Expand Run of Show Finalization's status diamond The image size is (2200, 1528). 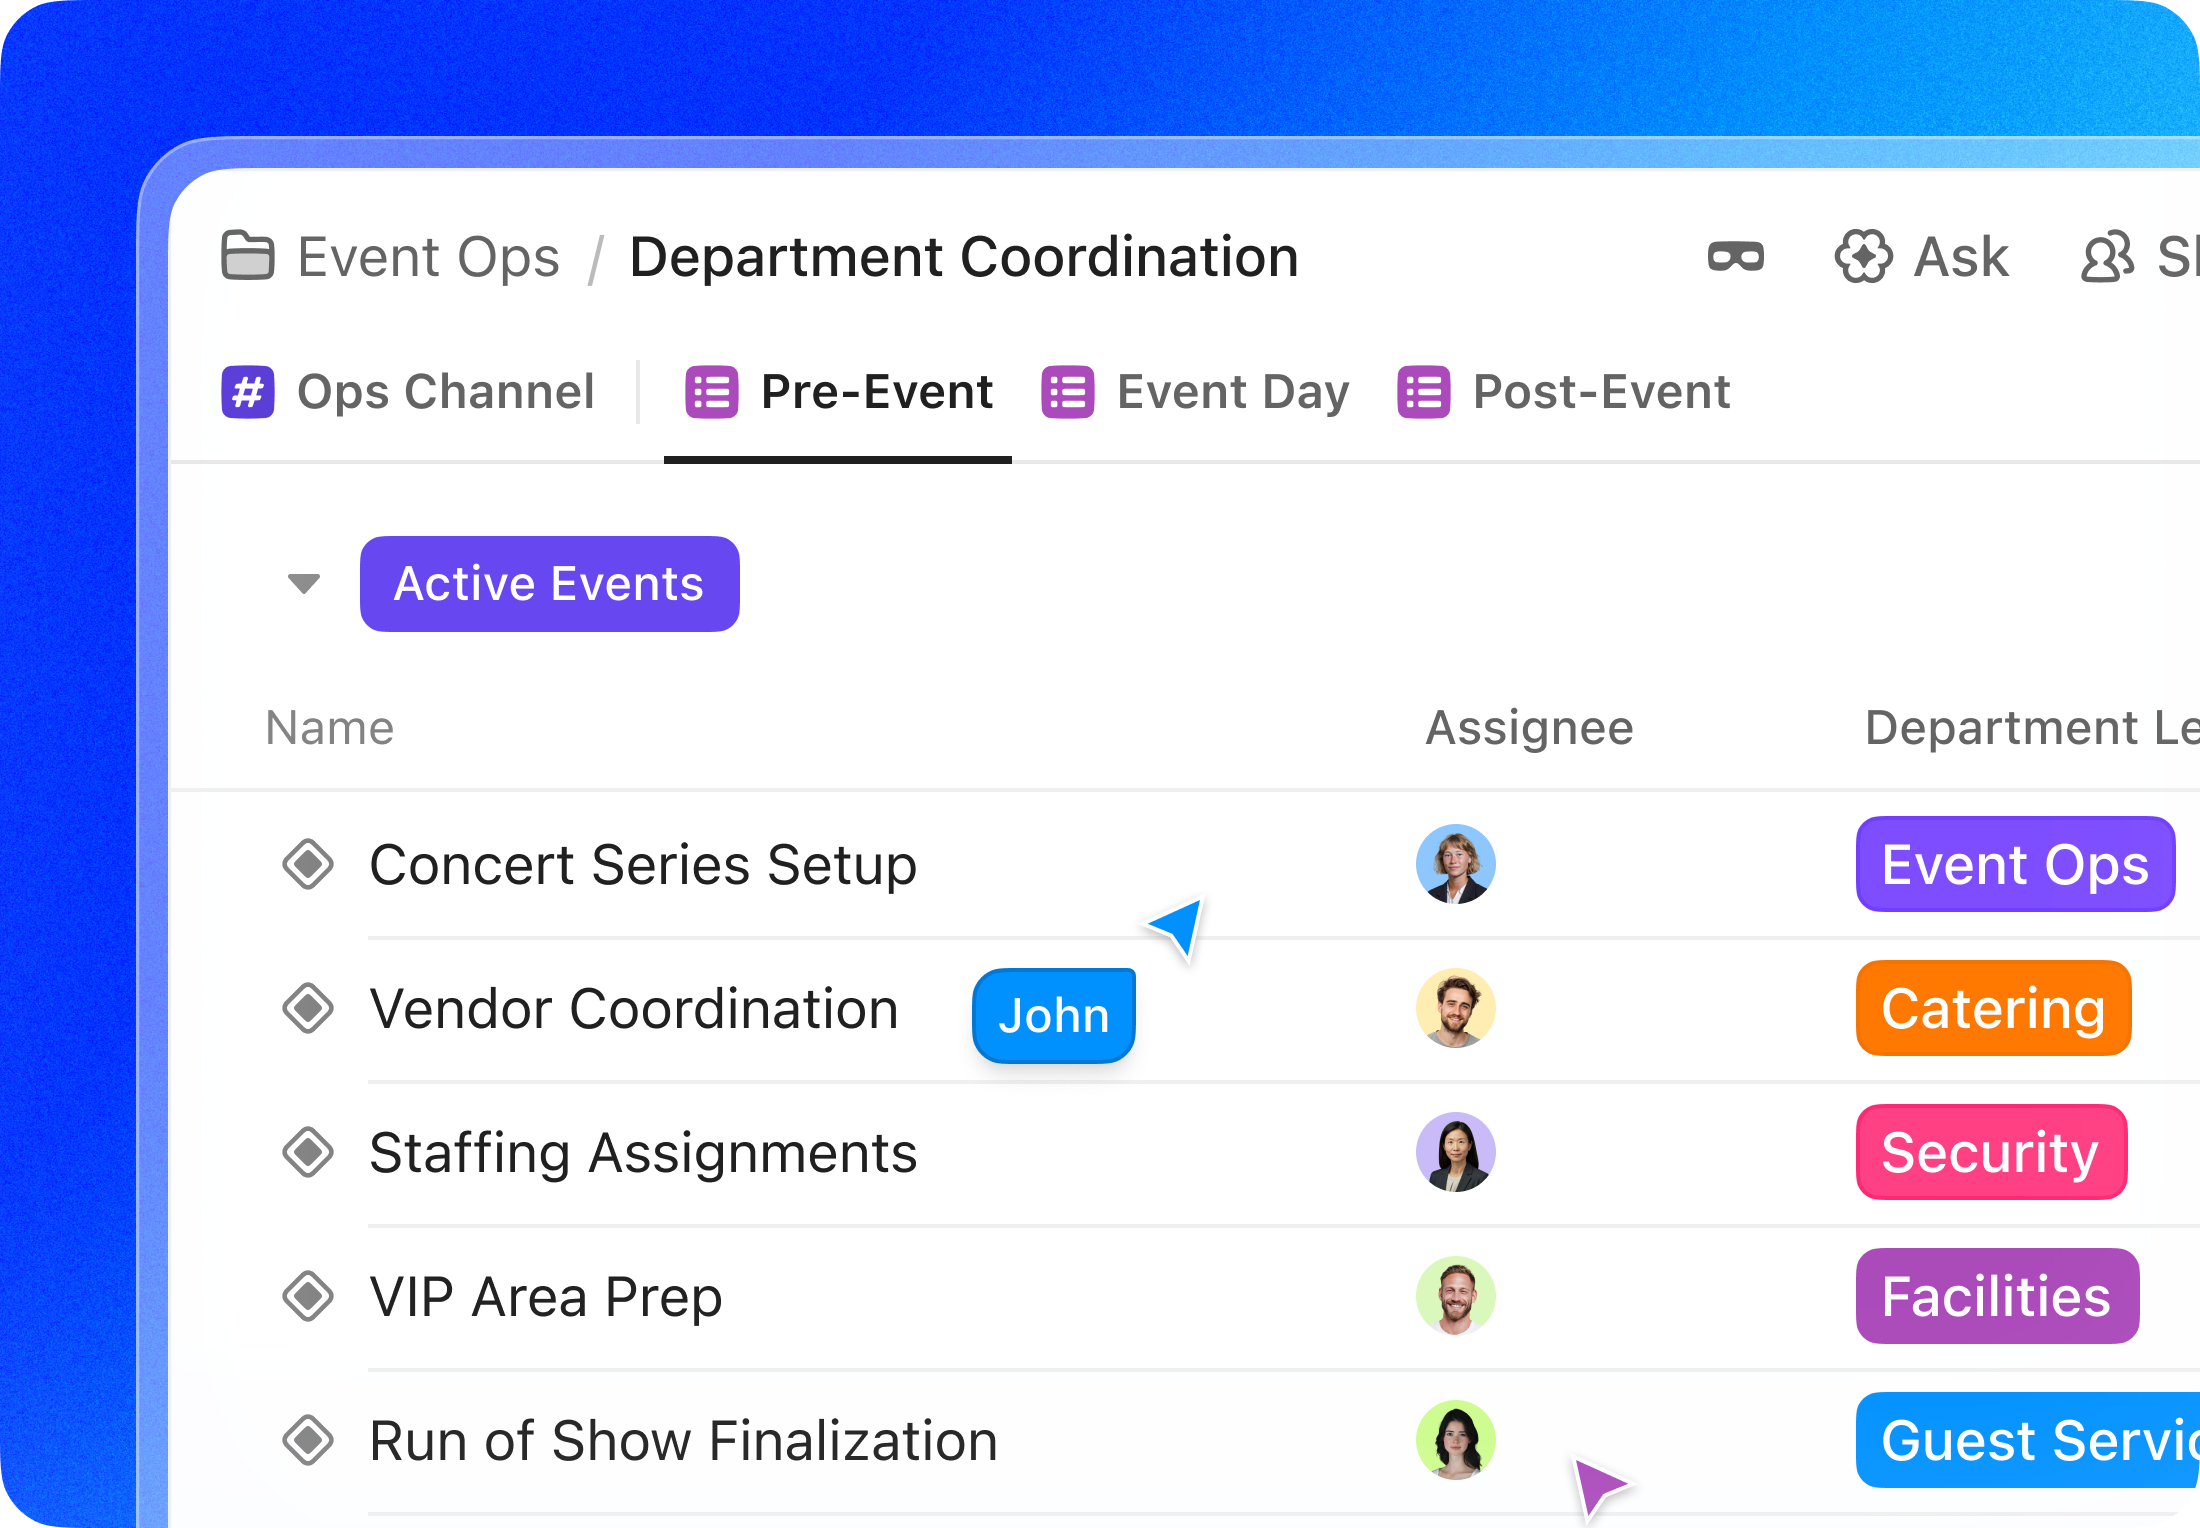click(309, 1440)
